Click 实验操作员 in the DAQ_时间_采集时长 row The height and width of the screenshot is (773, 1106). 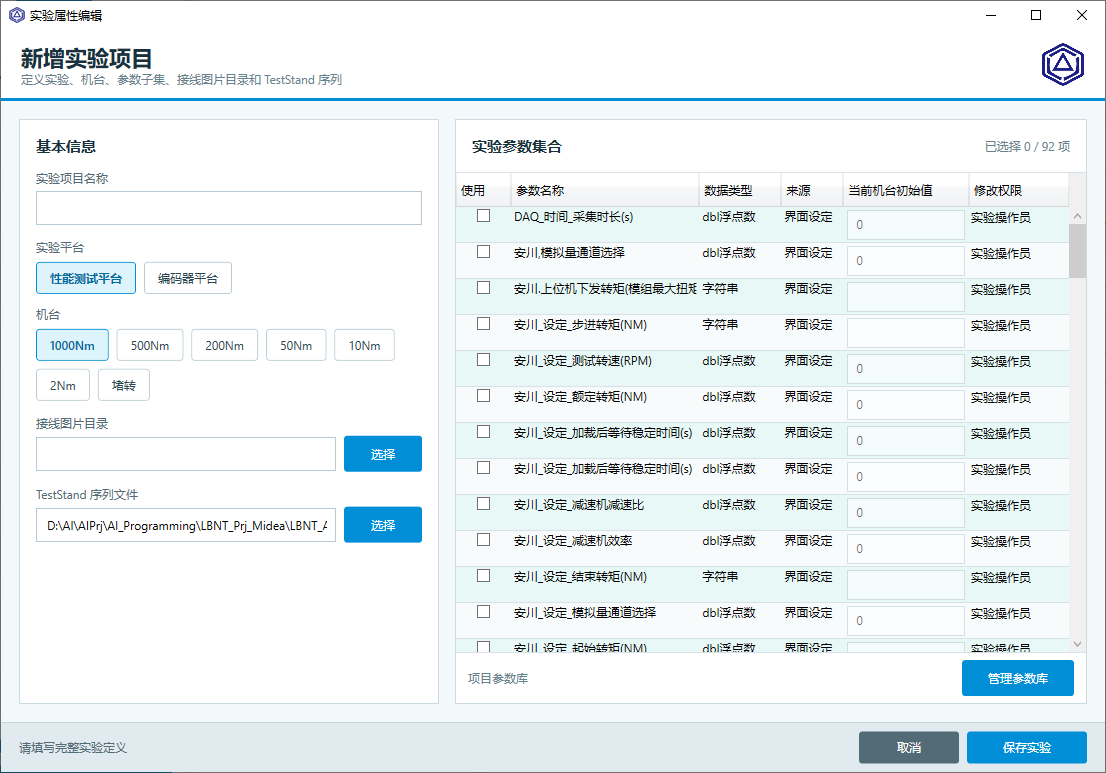click(1000, 217)
